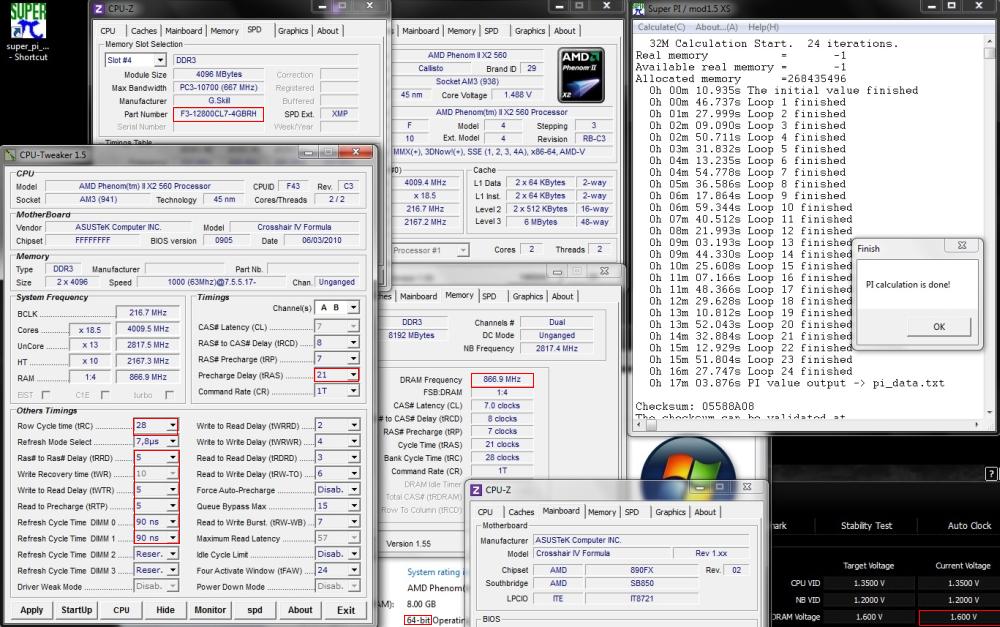Open the Four Activate Window (tFAW) dropdown
Image resolution: width=1000 pixels, height=627 pixels.
353,570
